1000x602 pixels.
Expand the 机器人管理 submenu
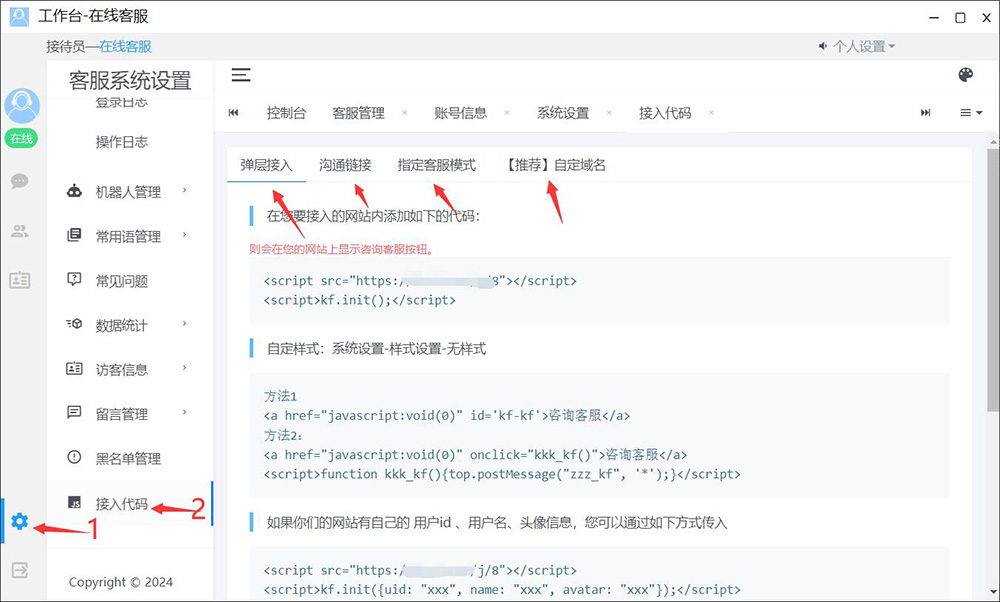click(127, 191)
